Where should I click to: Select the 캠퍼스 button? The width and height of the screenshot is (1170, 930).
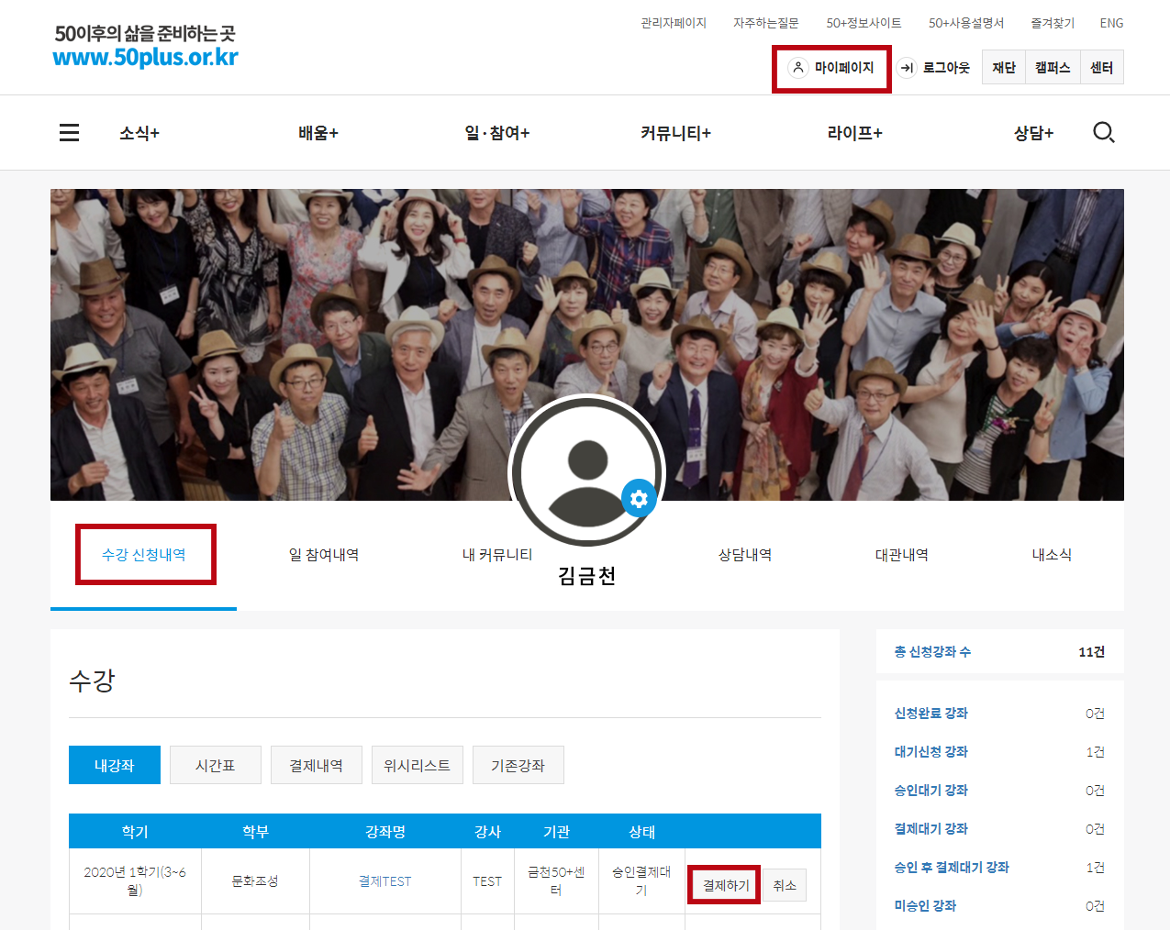1053,67
